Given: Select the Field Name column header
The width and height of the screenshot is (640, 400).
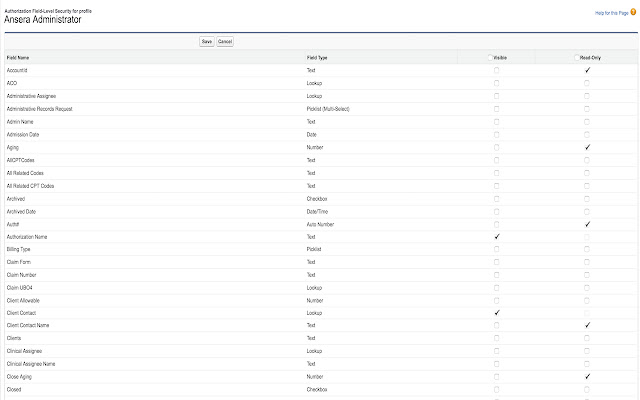Looking at the screenshot, I should pos(18,58).
